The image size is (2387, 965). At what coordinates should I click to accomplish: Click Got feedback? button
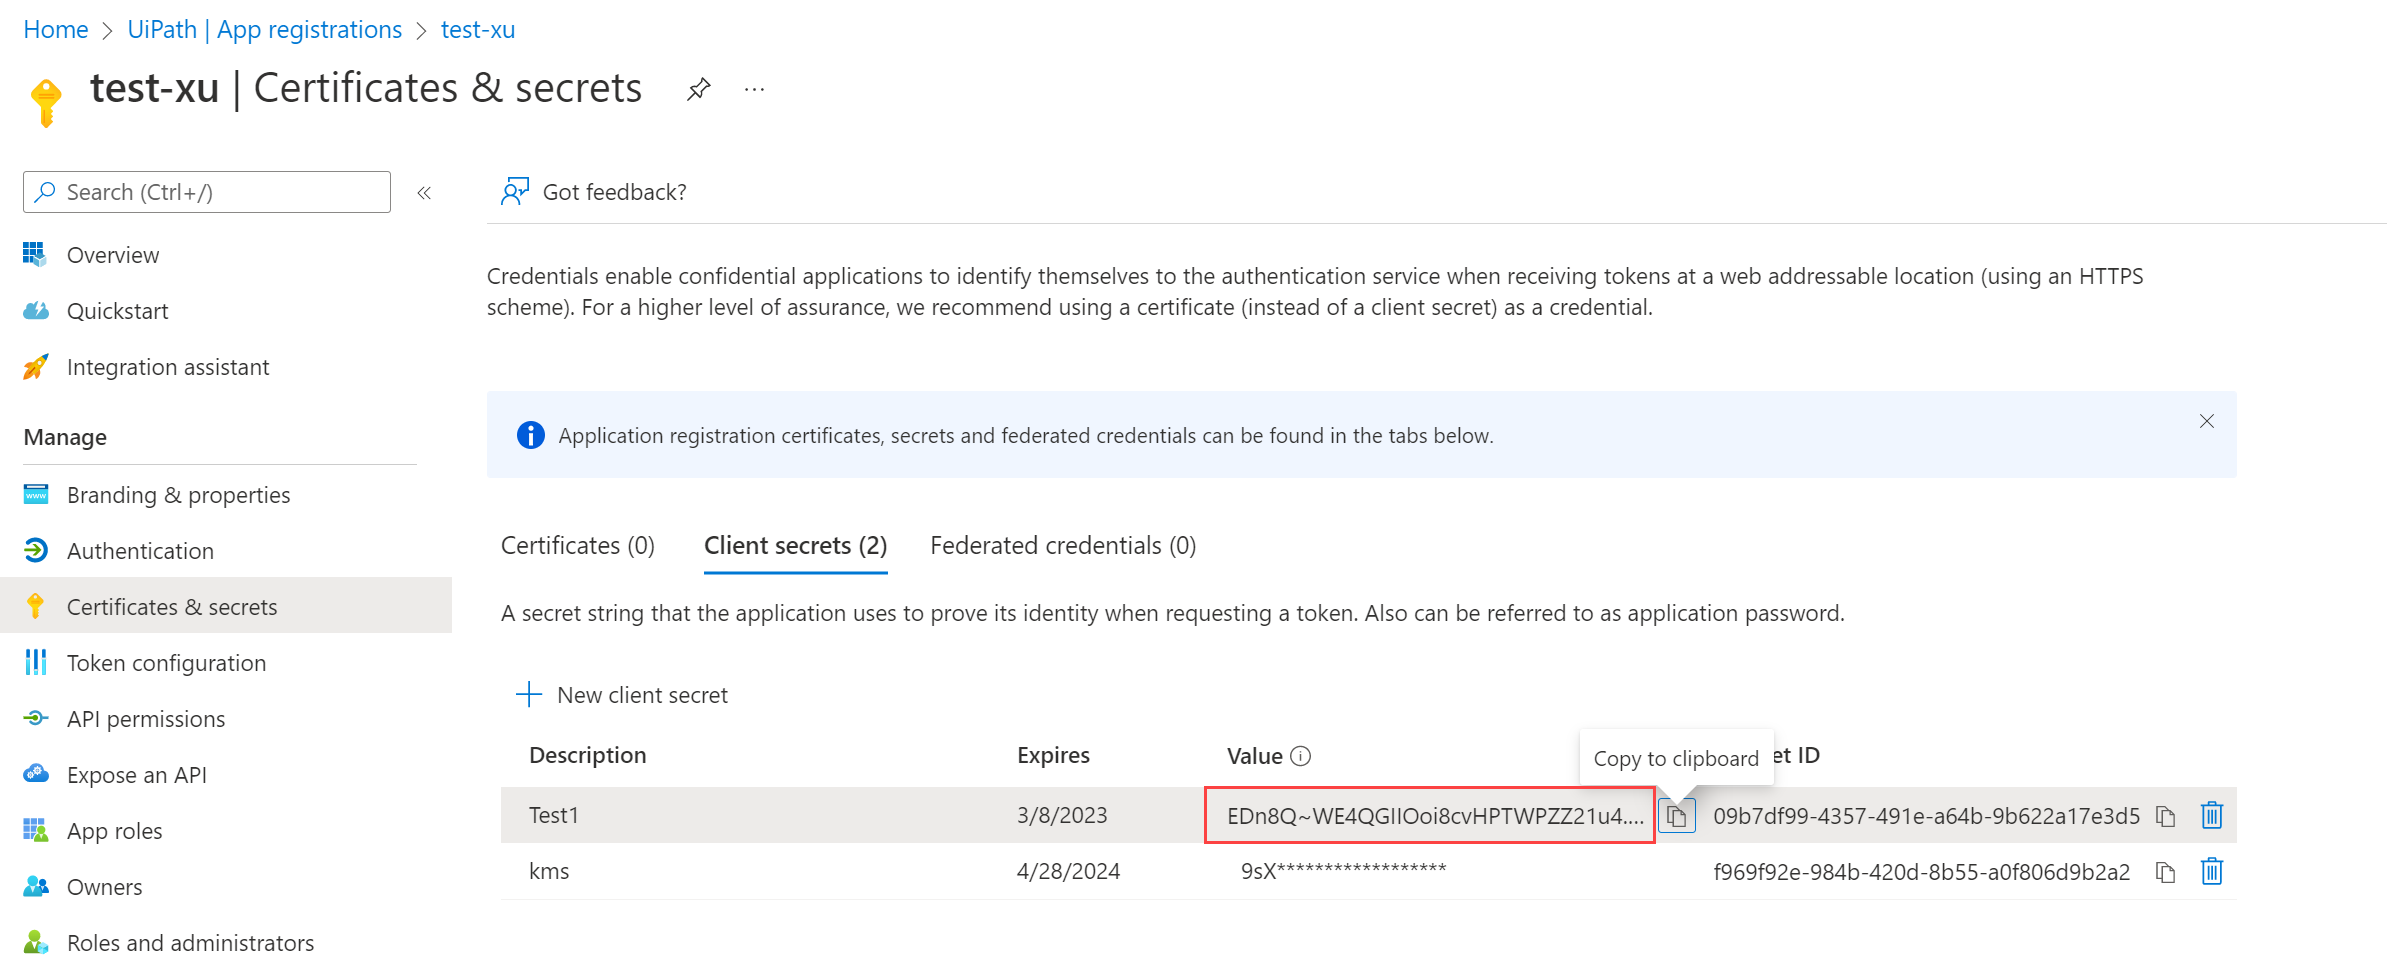594,192
